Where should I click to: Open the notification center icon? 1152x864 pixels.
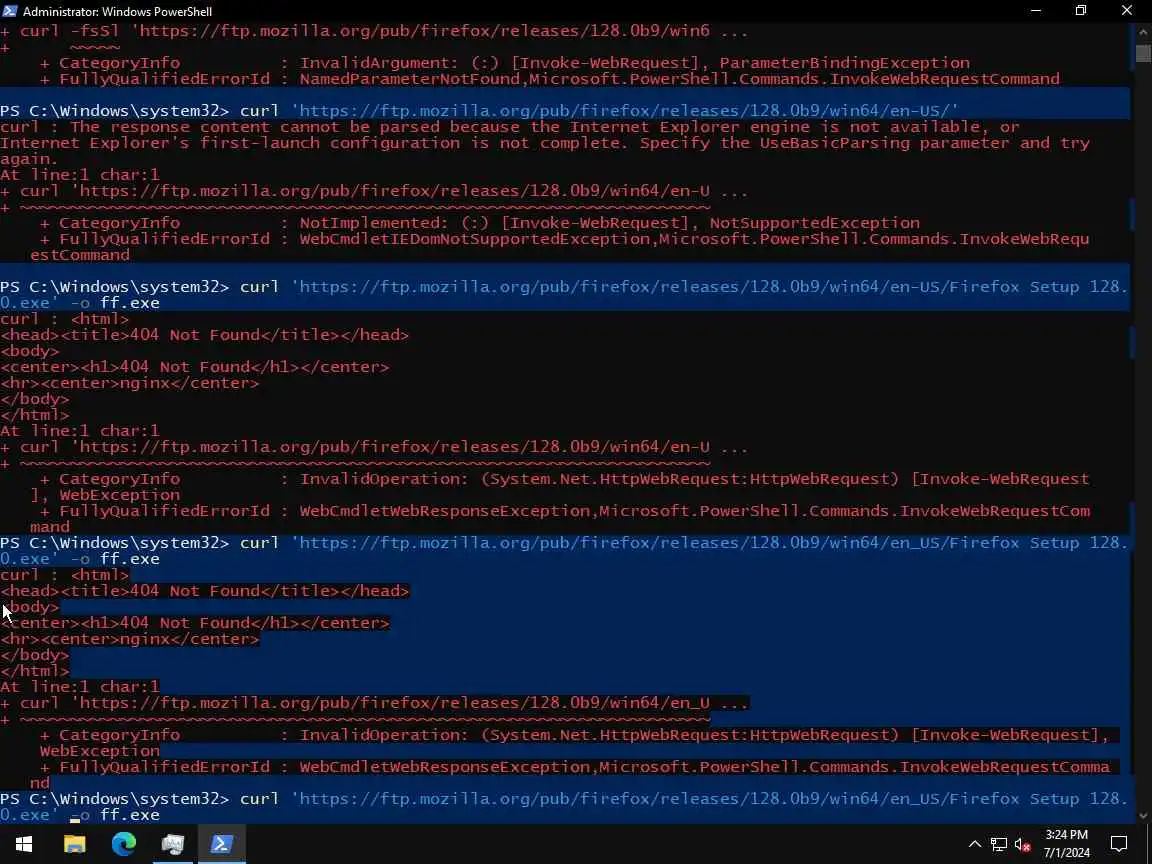[x=1119, y=844]
